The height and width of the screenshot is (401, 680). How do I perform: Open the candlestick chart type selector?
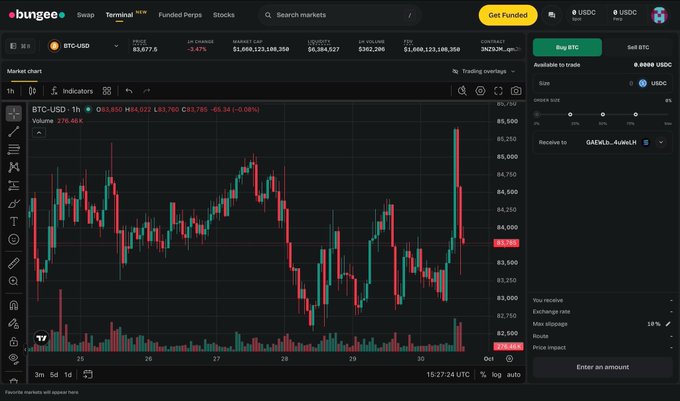(x=33, y=91)
